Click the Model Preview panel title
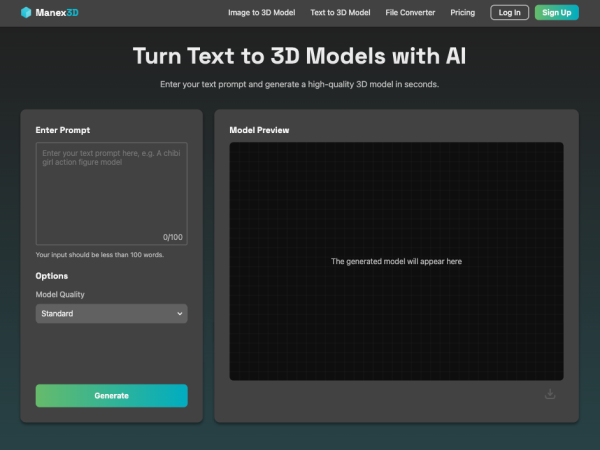This screenshot has width=600, height=450. click(x=259, y=130)
